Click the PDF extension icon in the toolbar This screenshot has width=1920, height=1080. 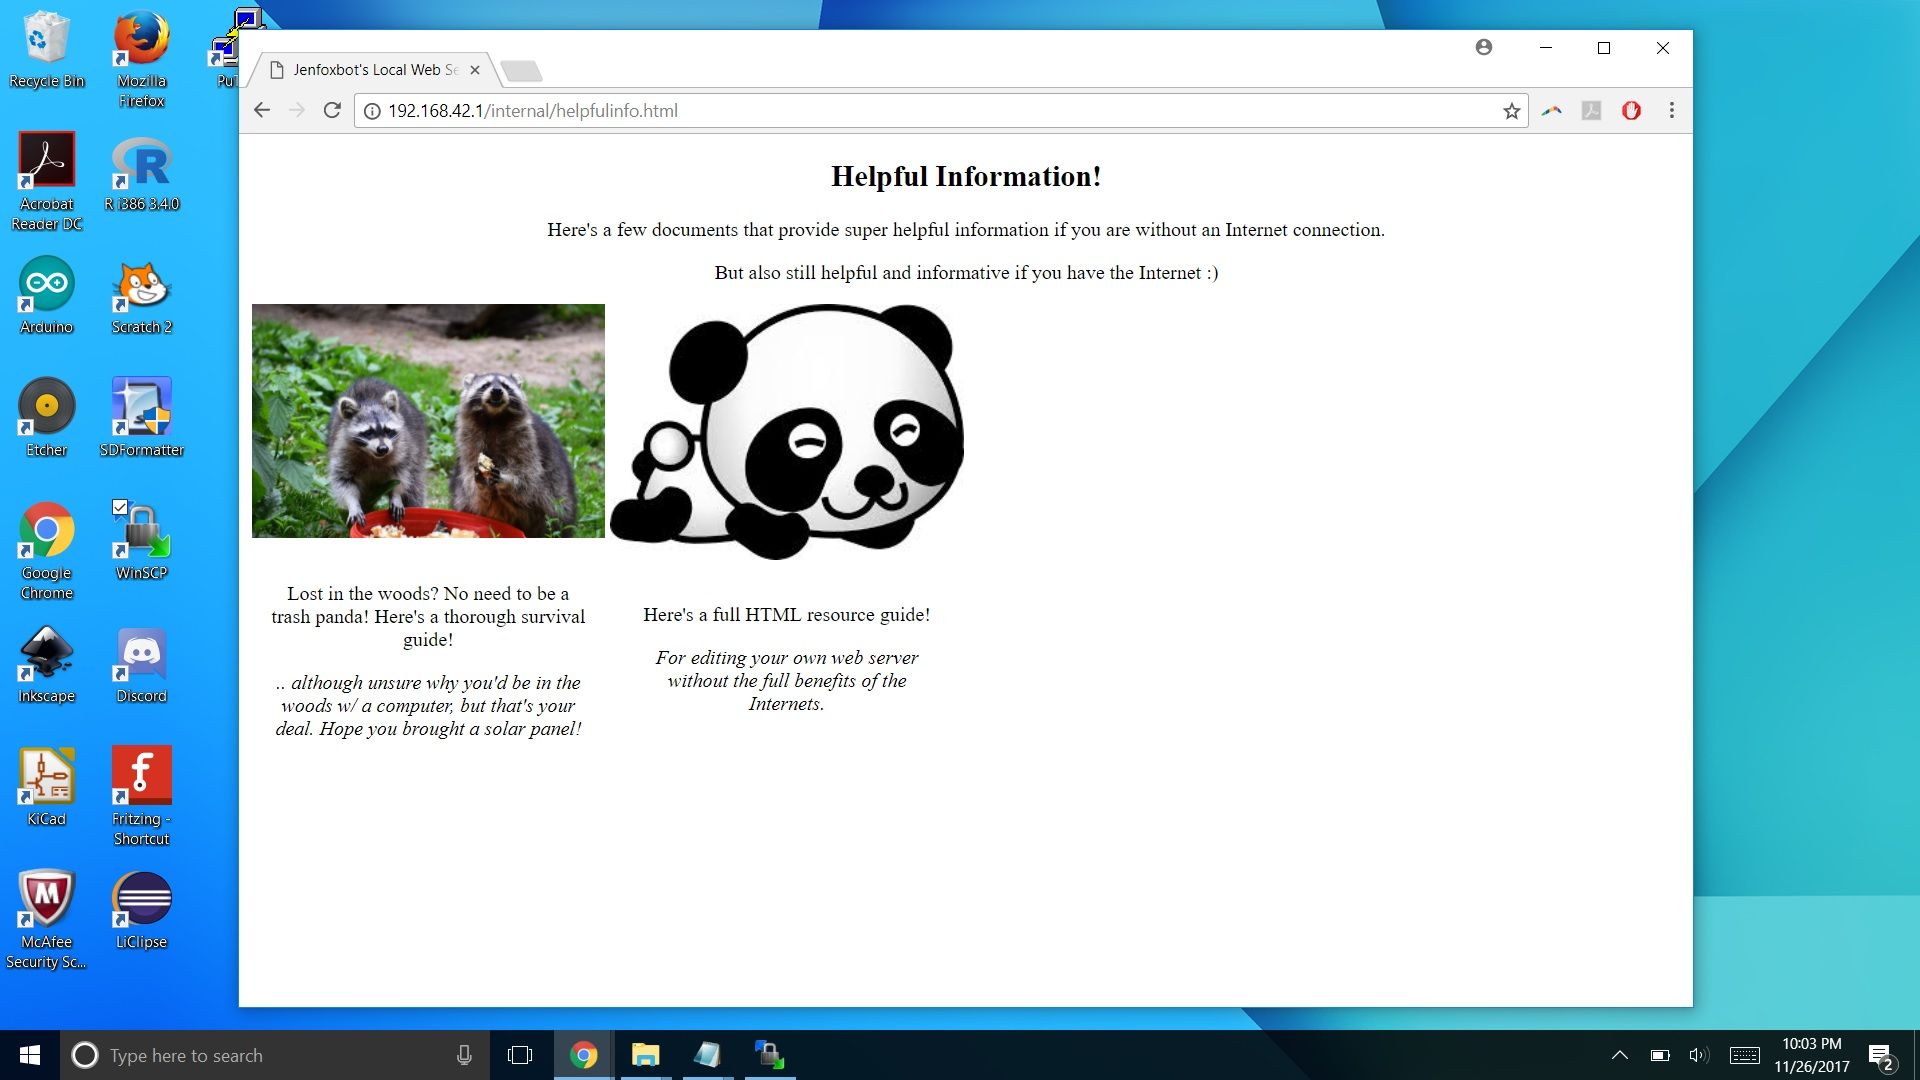click(x=1590, y=110)
